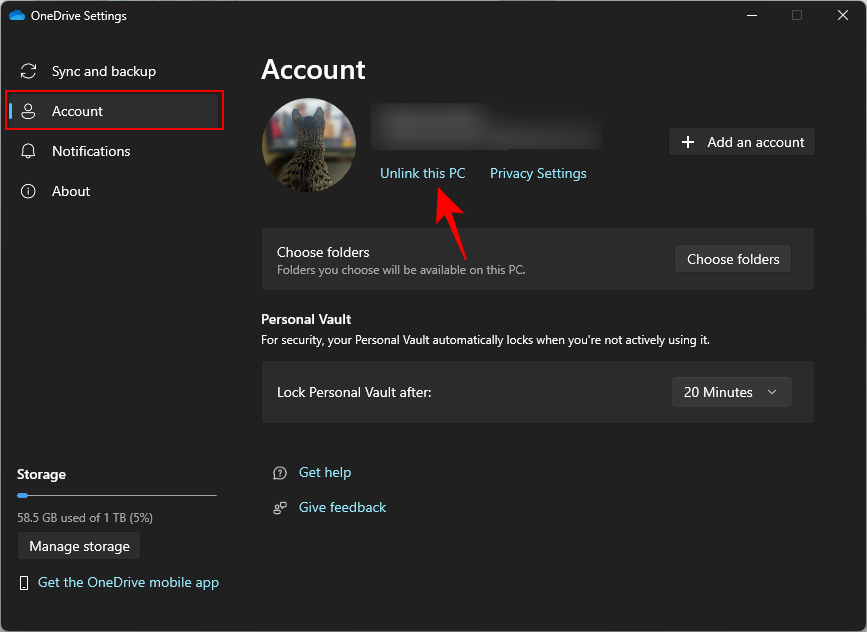This screenshot has width=867, height=632.
Task: Click Unlink this PC link
Action: tap(422, 173)
